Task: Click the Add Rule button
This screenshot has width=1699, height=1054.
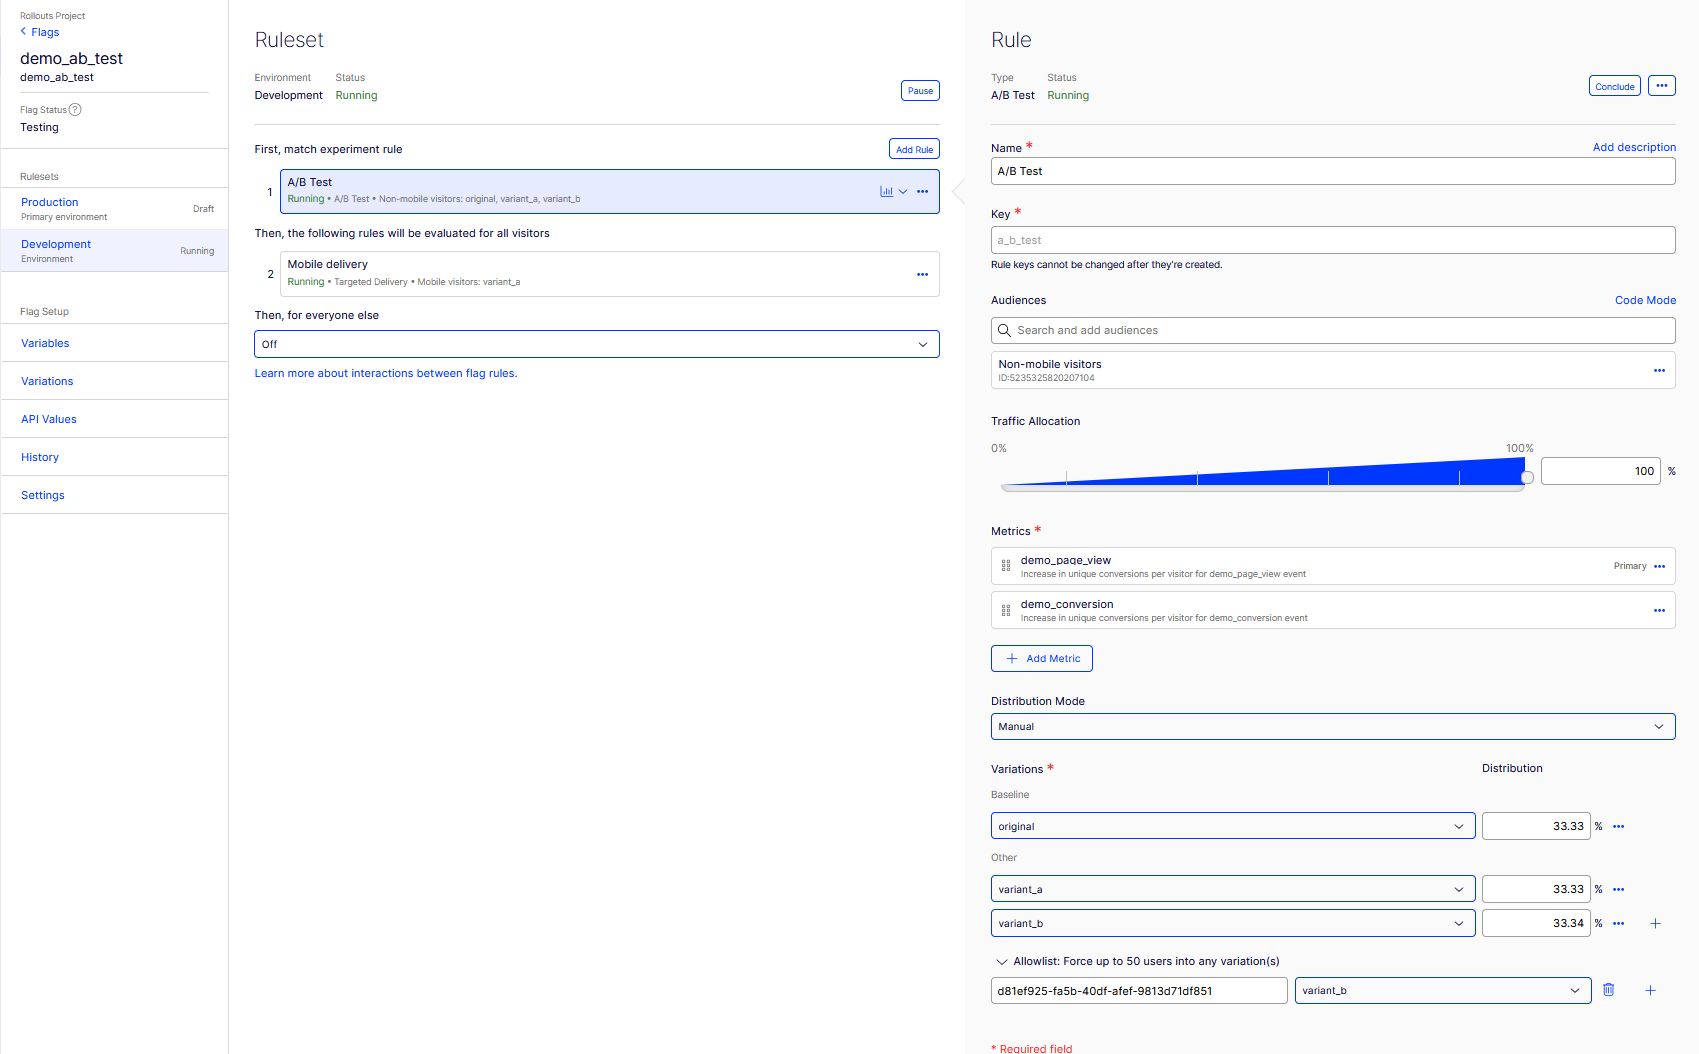Action: tap(914, 149)
